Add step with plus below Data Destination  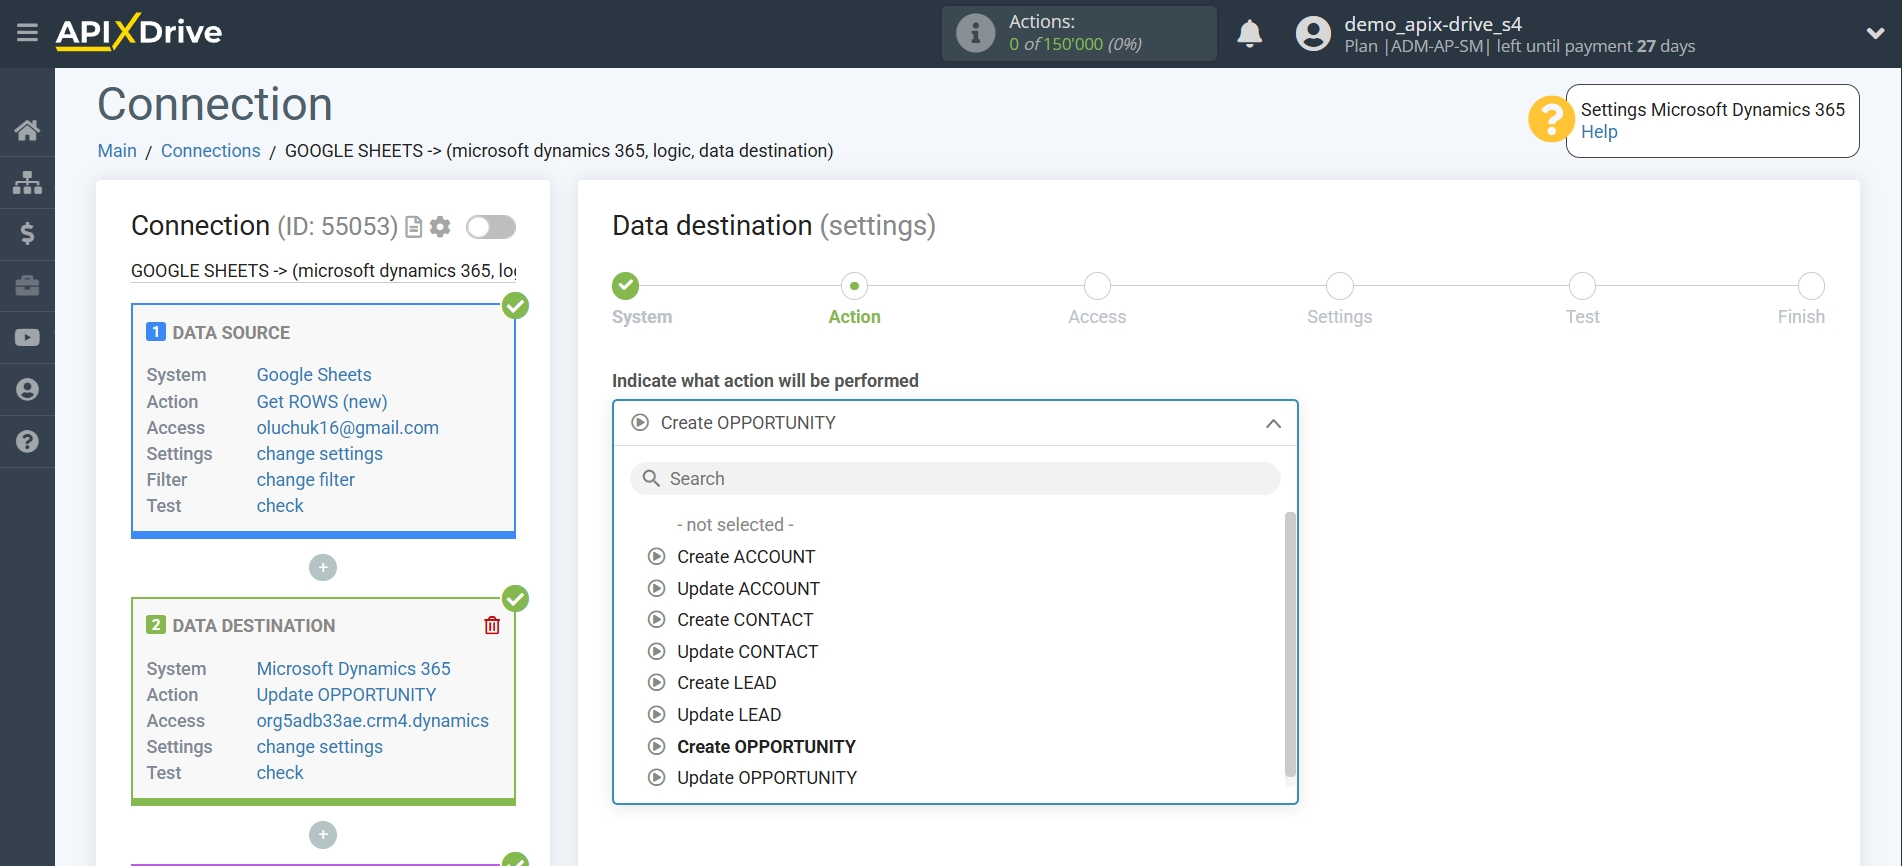323,835
